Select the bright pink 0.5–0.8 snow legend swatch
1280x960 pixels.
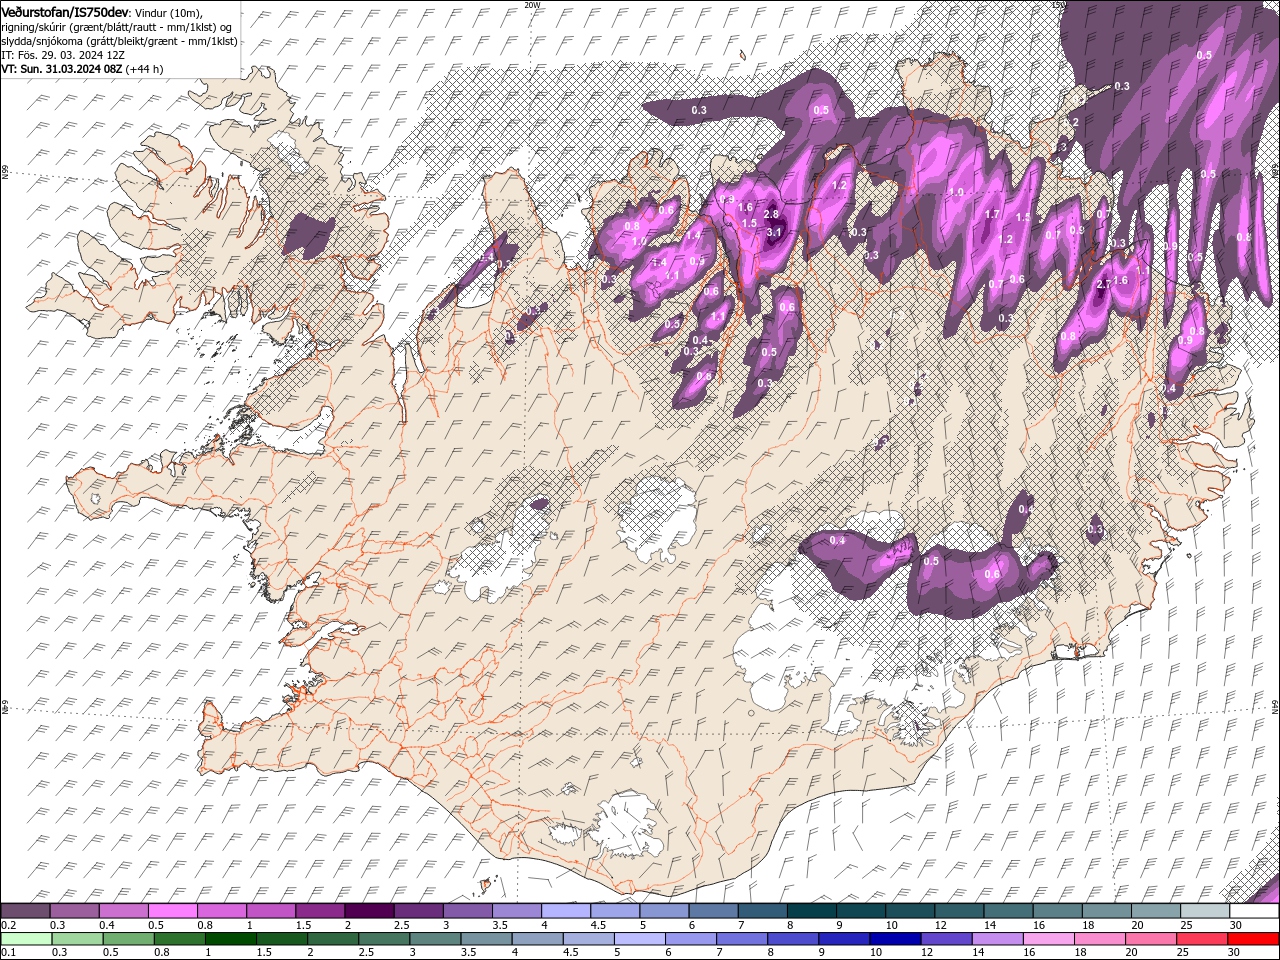coord(172,911)
